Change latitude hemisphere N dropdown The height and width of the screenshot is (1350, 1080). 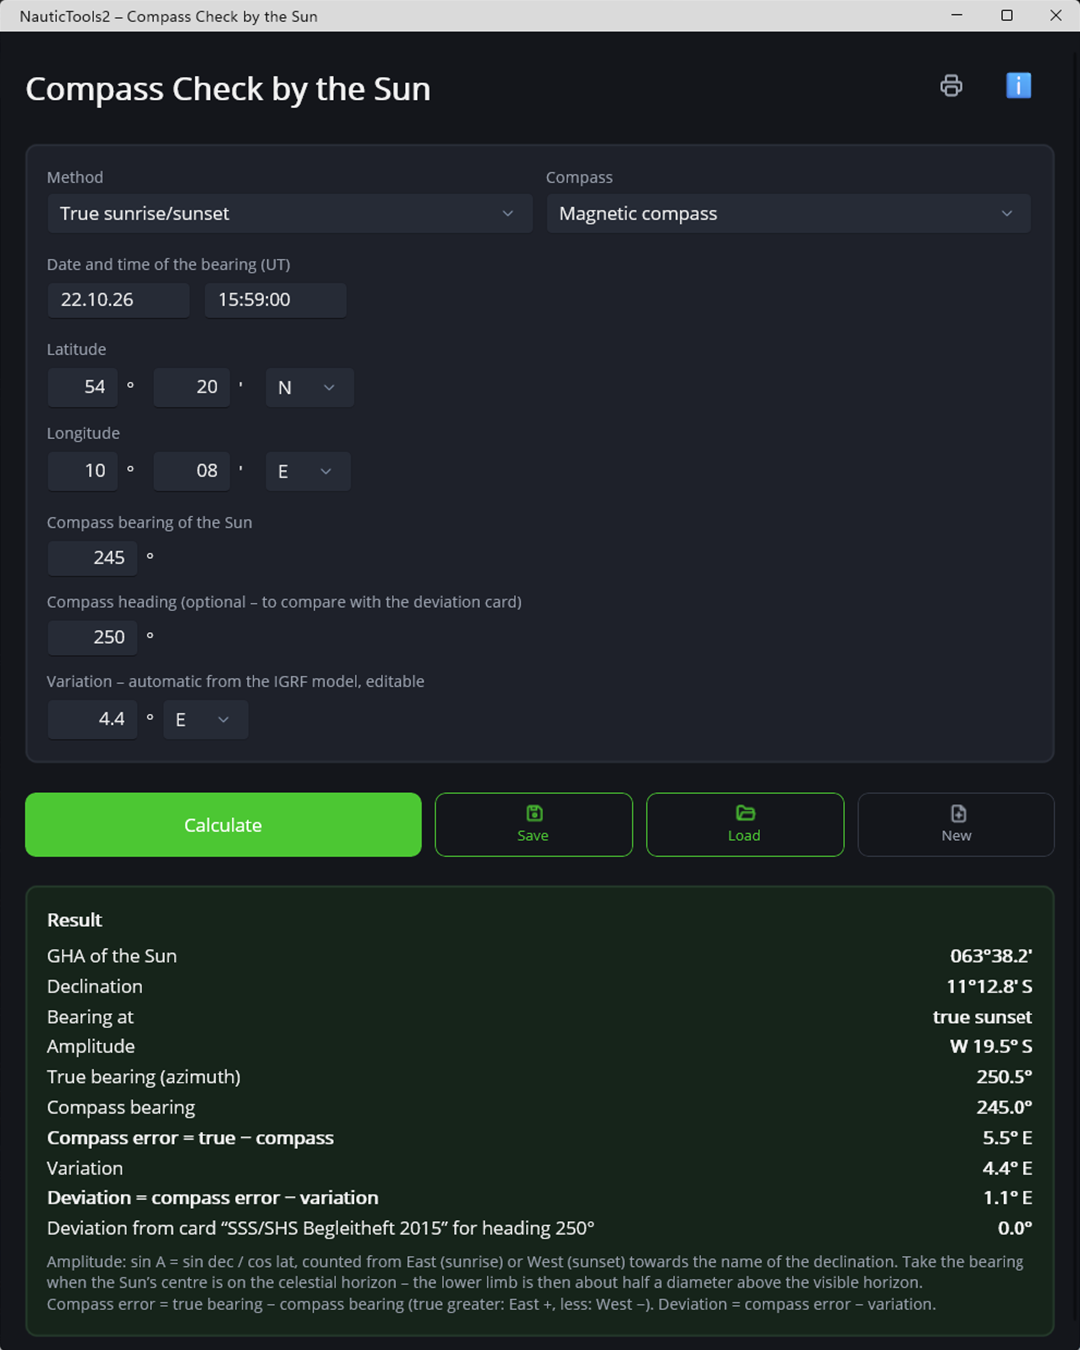click(x=309, y=388)
